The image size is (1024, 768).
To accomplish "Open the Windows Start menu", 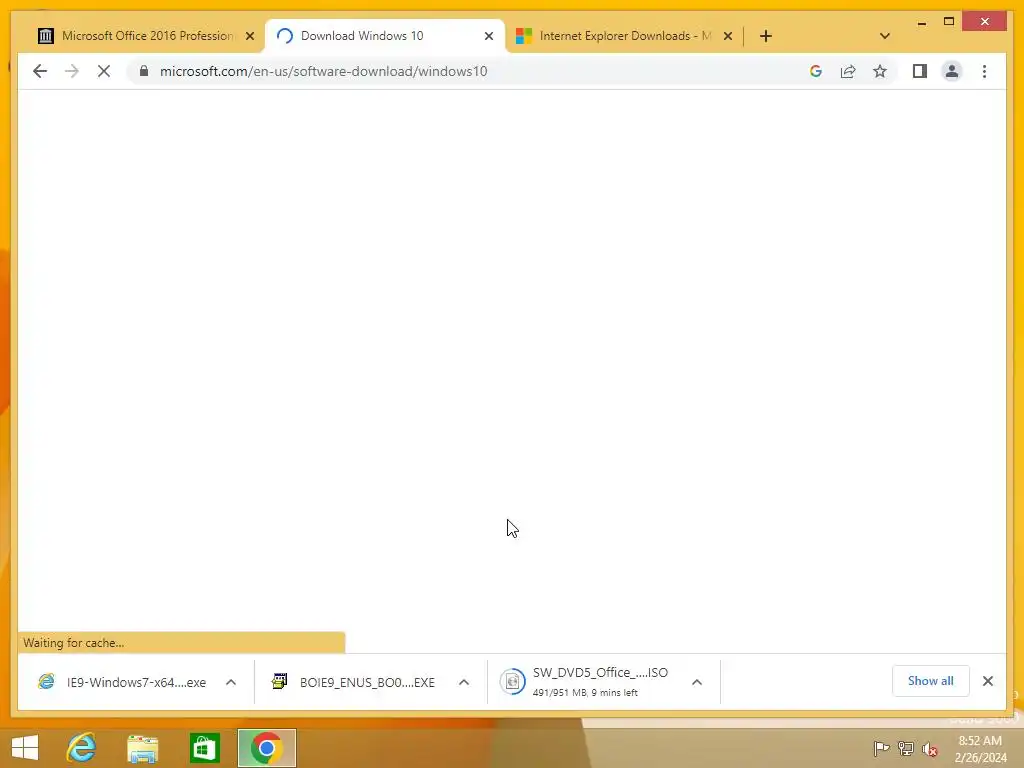I will [25, 748].
